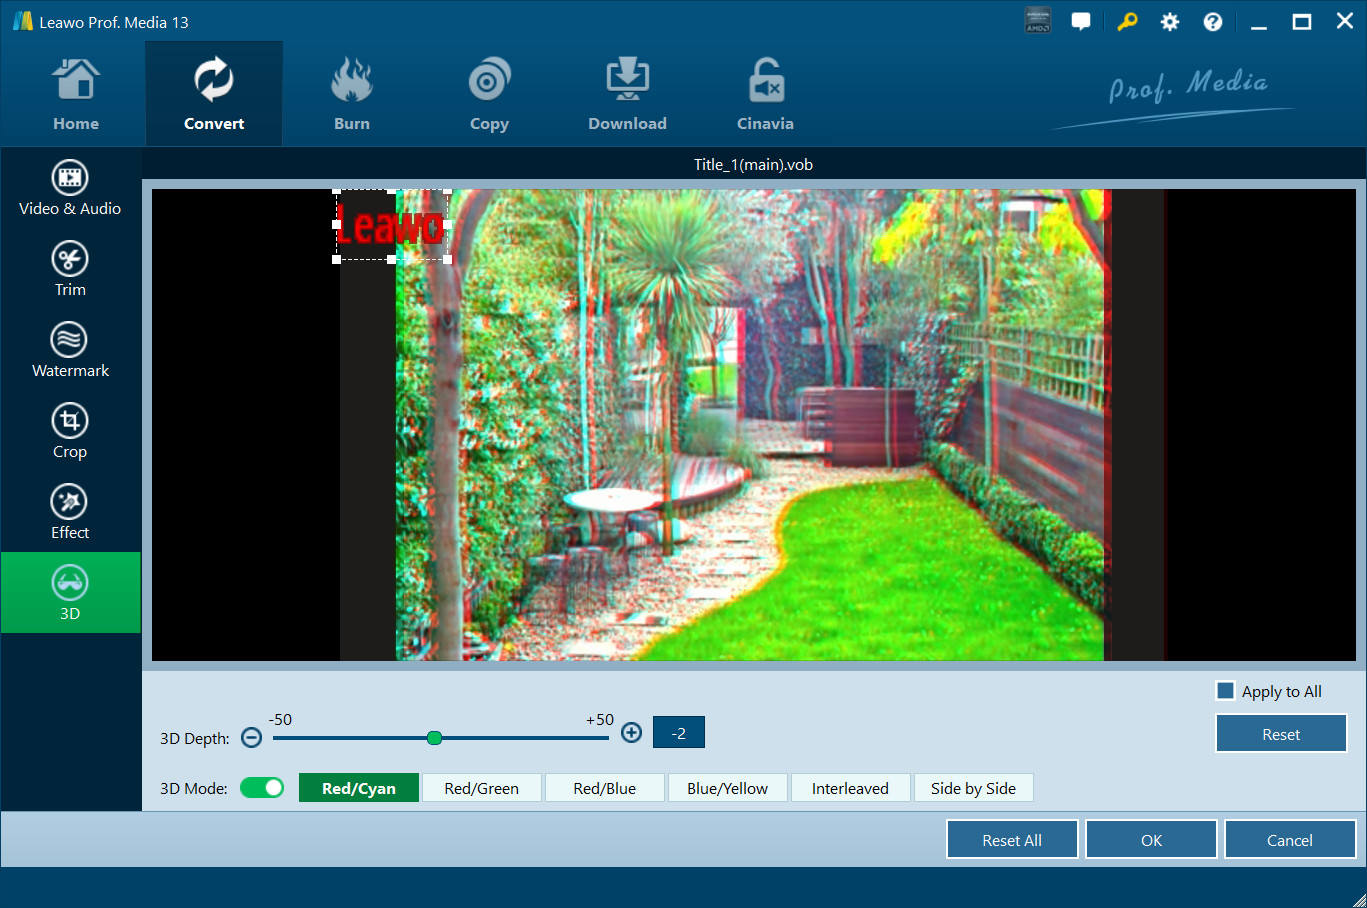Open settings gear icon
Image resolution: width=1367 pixels, height=908 pixels.
click(1170, 22)
